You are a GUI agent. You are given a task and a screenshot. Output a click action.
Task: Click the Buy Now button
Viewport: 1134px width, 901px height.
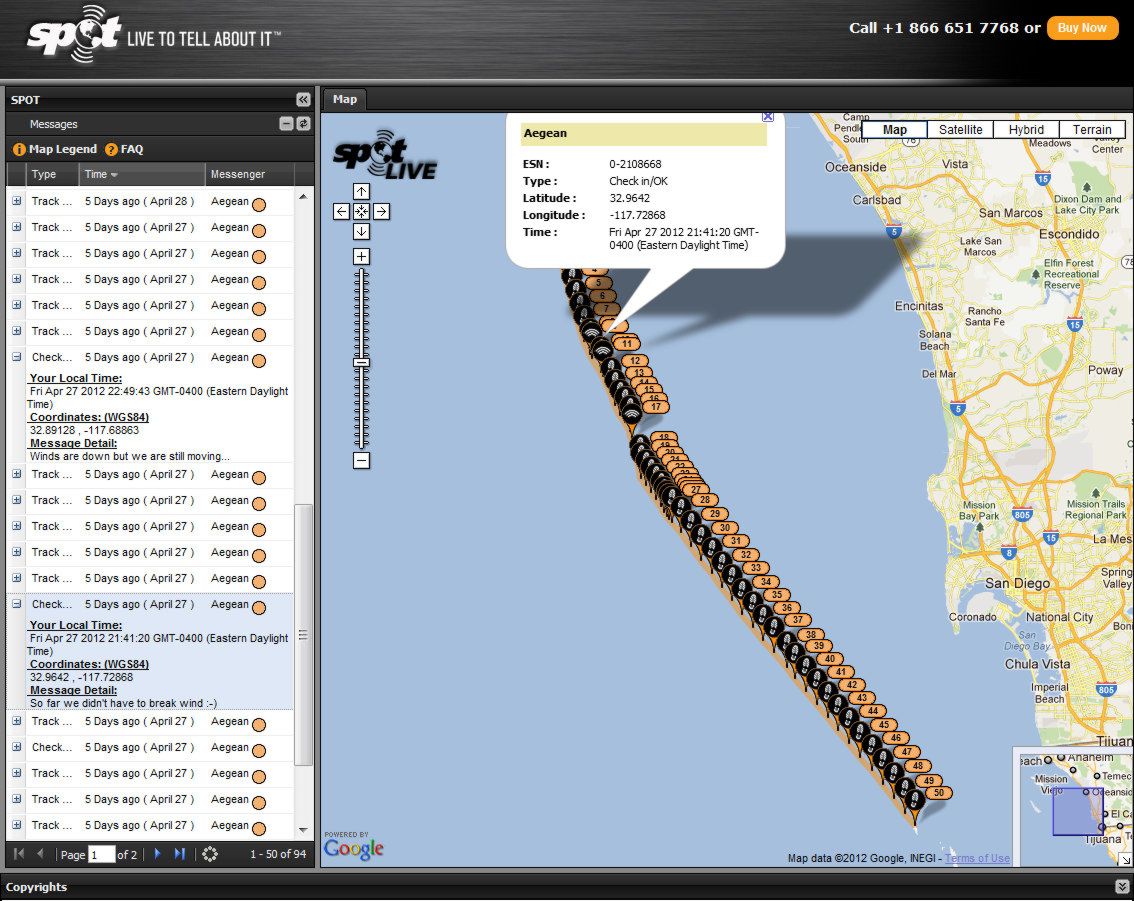1082,28
